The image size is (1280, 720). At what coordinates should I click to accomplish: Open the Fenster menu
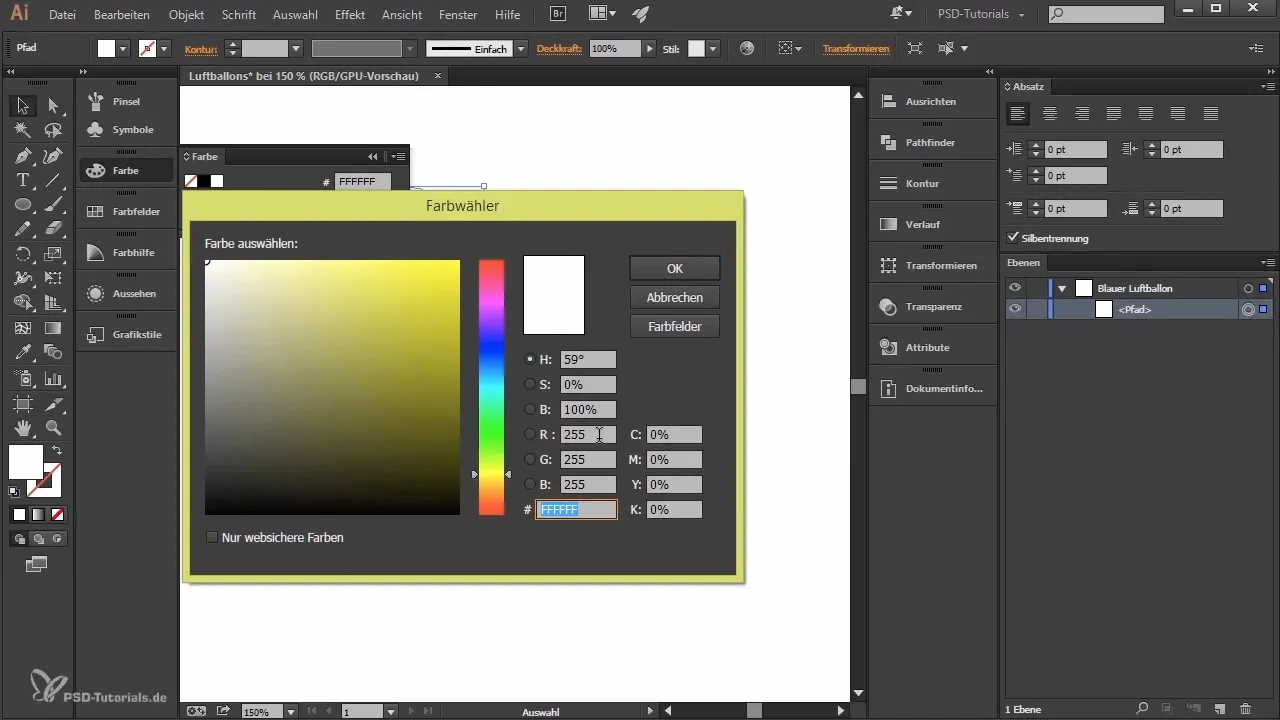[458, 15]
